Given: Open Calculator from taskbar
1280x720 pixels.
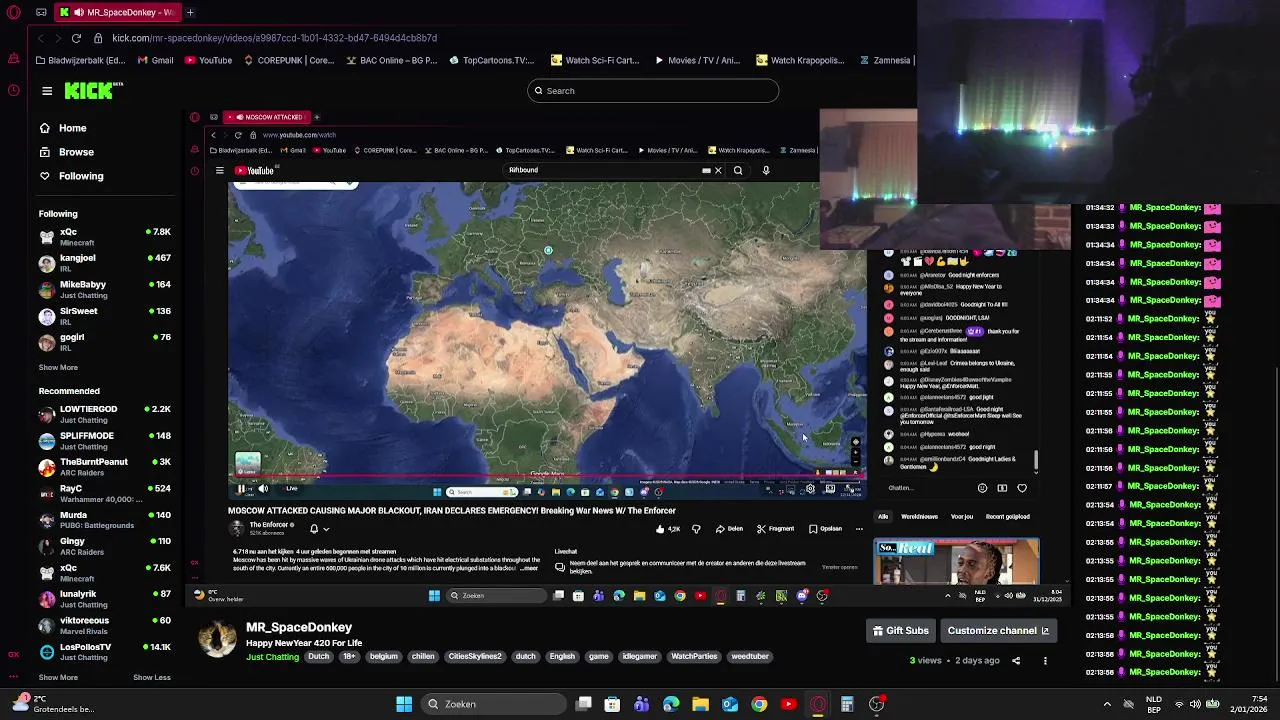Looking at the screenshot, I should tap(847, 704).
